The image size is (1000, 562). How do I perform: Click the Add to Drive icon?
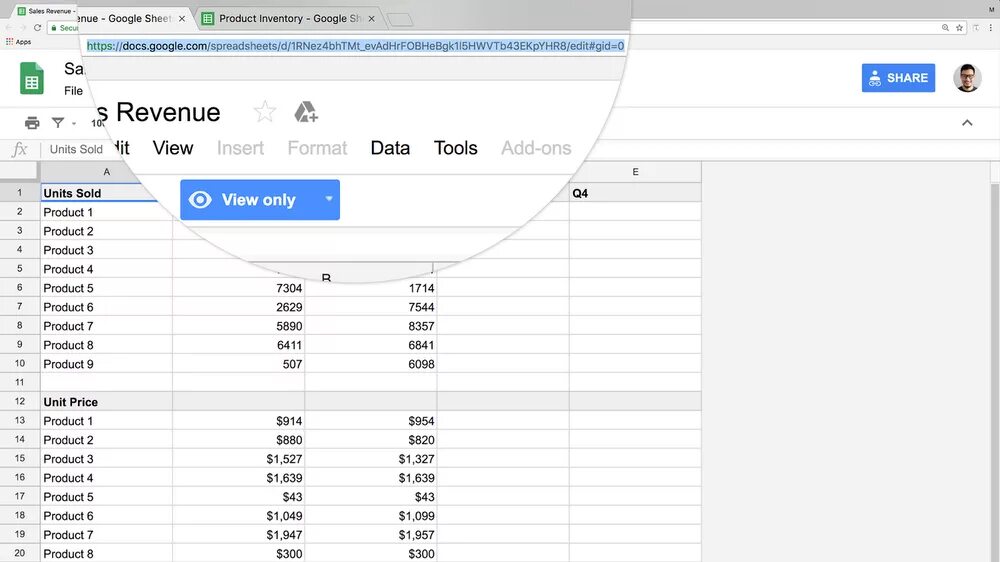(305, 112)
